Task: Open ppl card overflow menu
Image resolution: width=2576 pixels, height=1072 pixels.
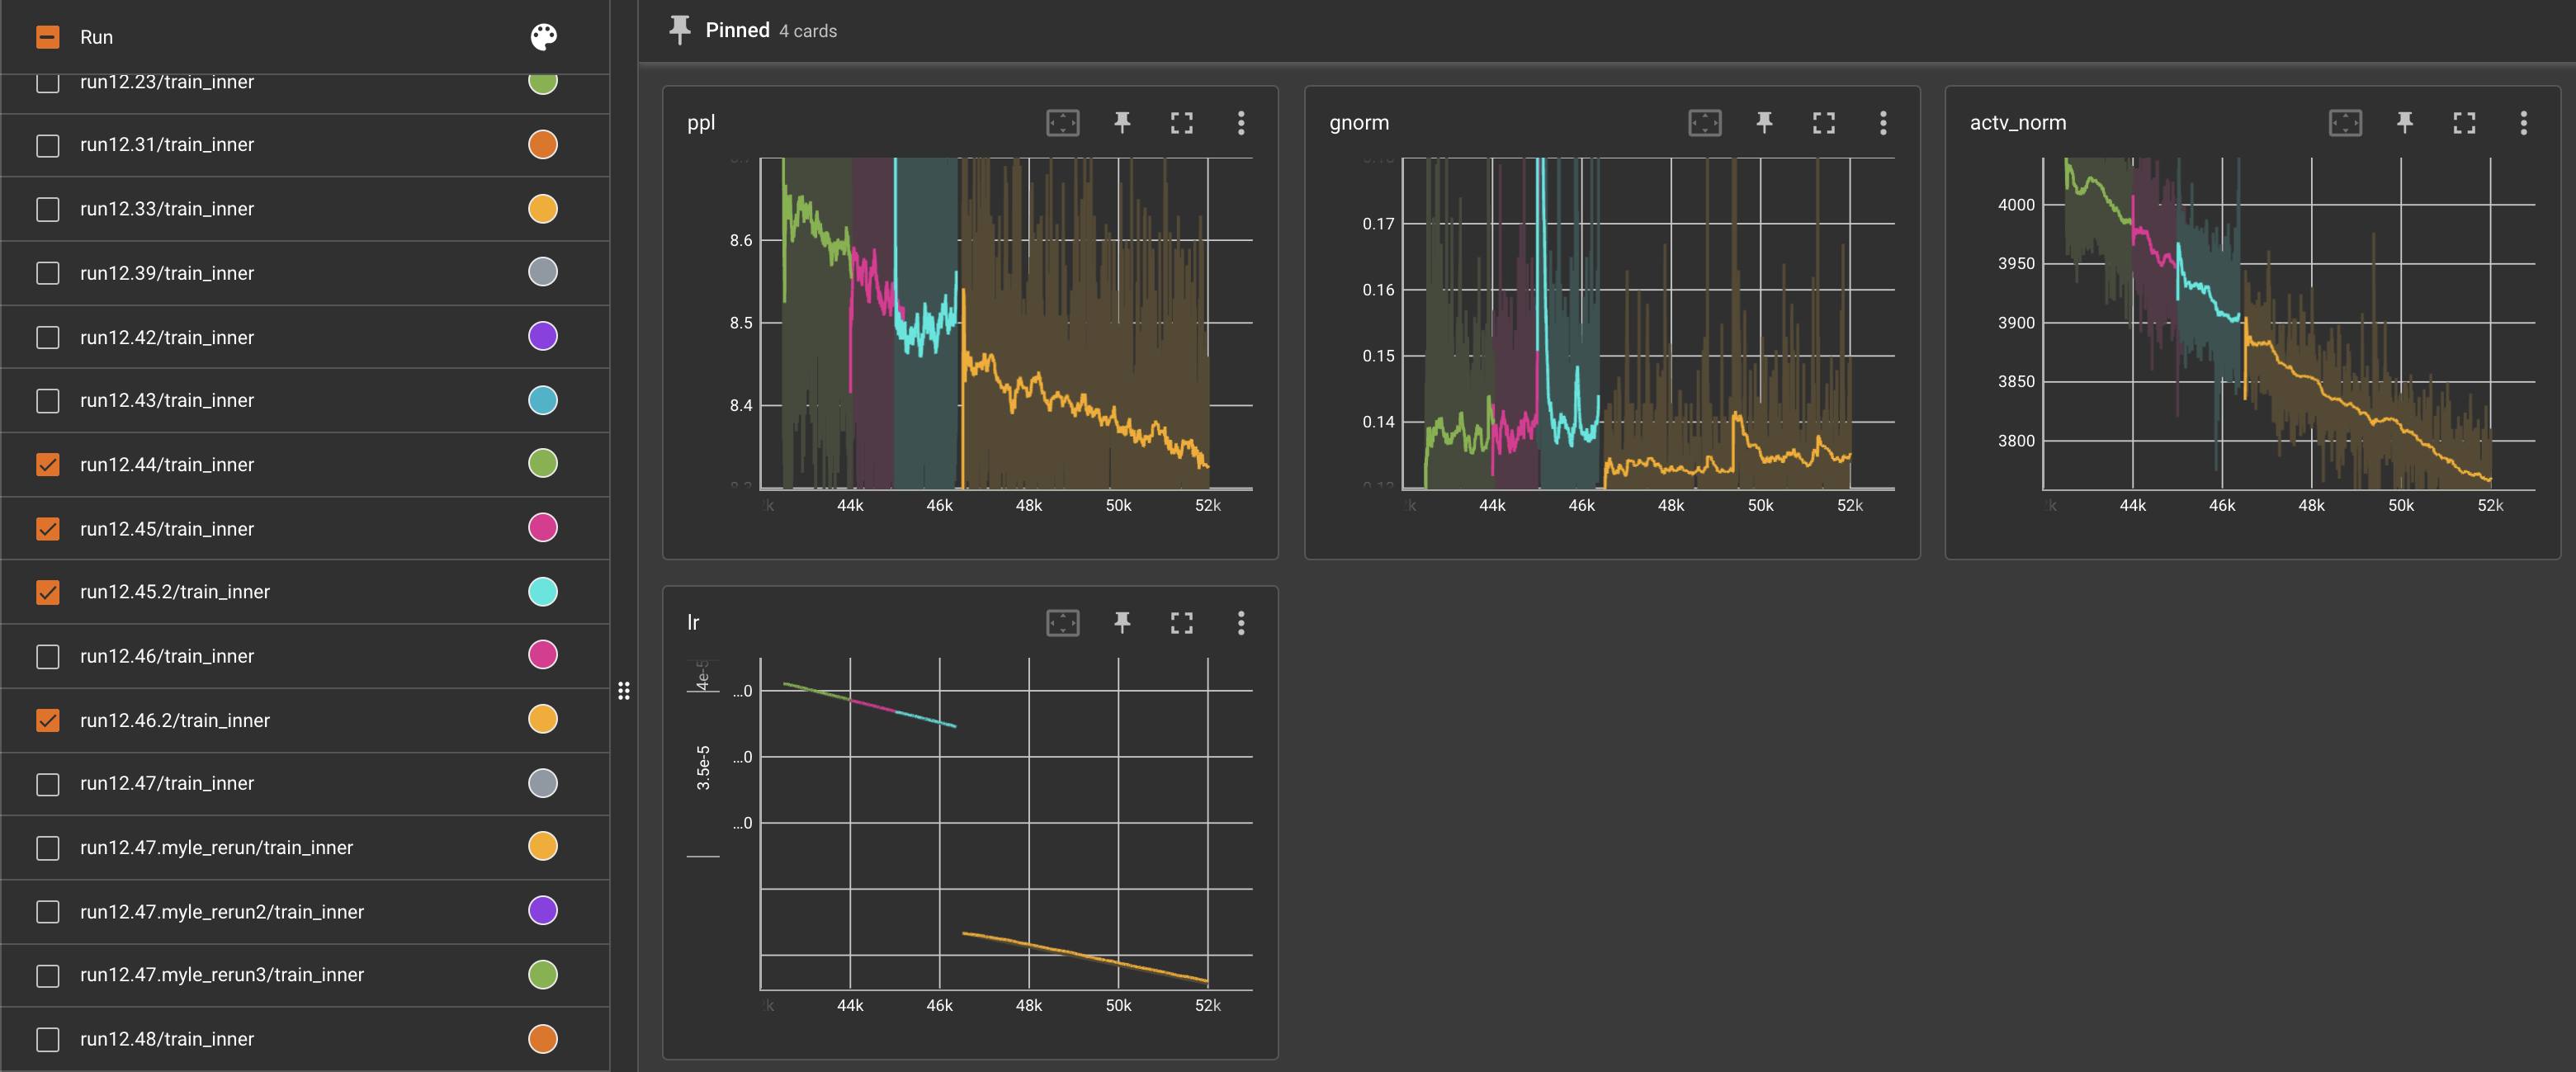Action: [1241, 123]
